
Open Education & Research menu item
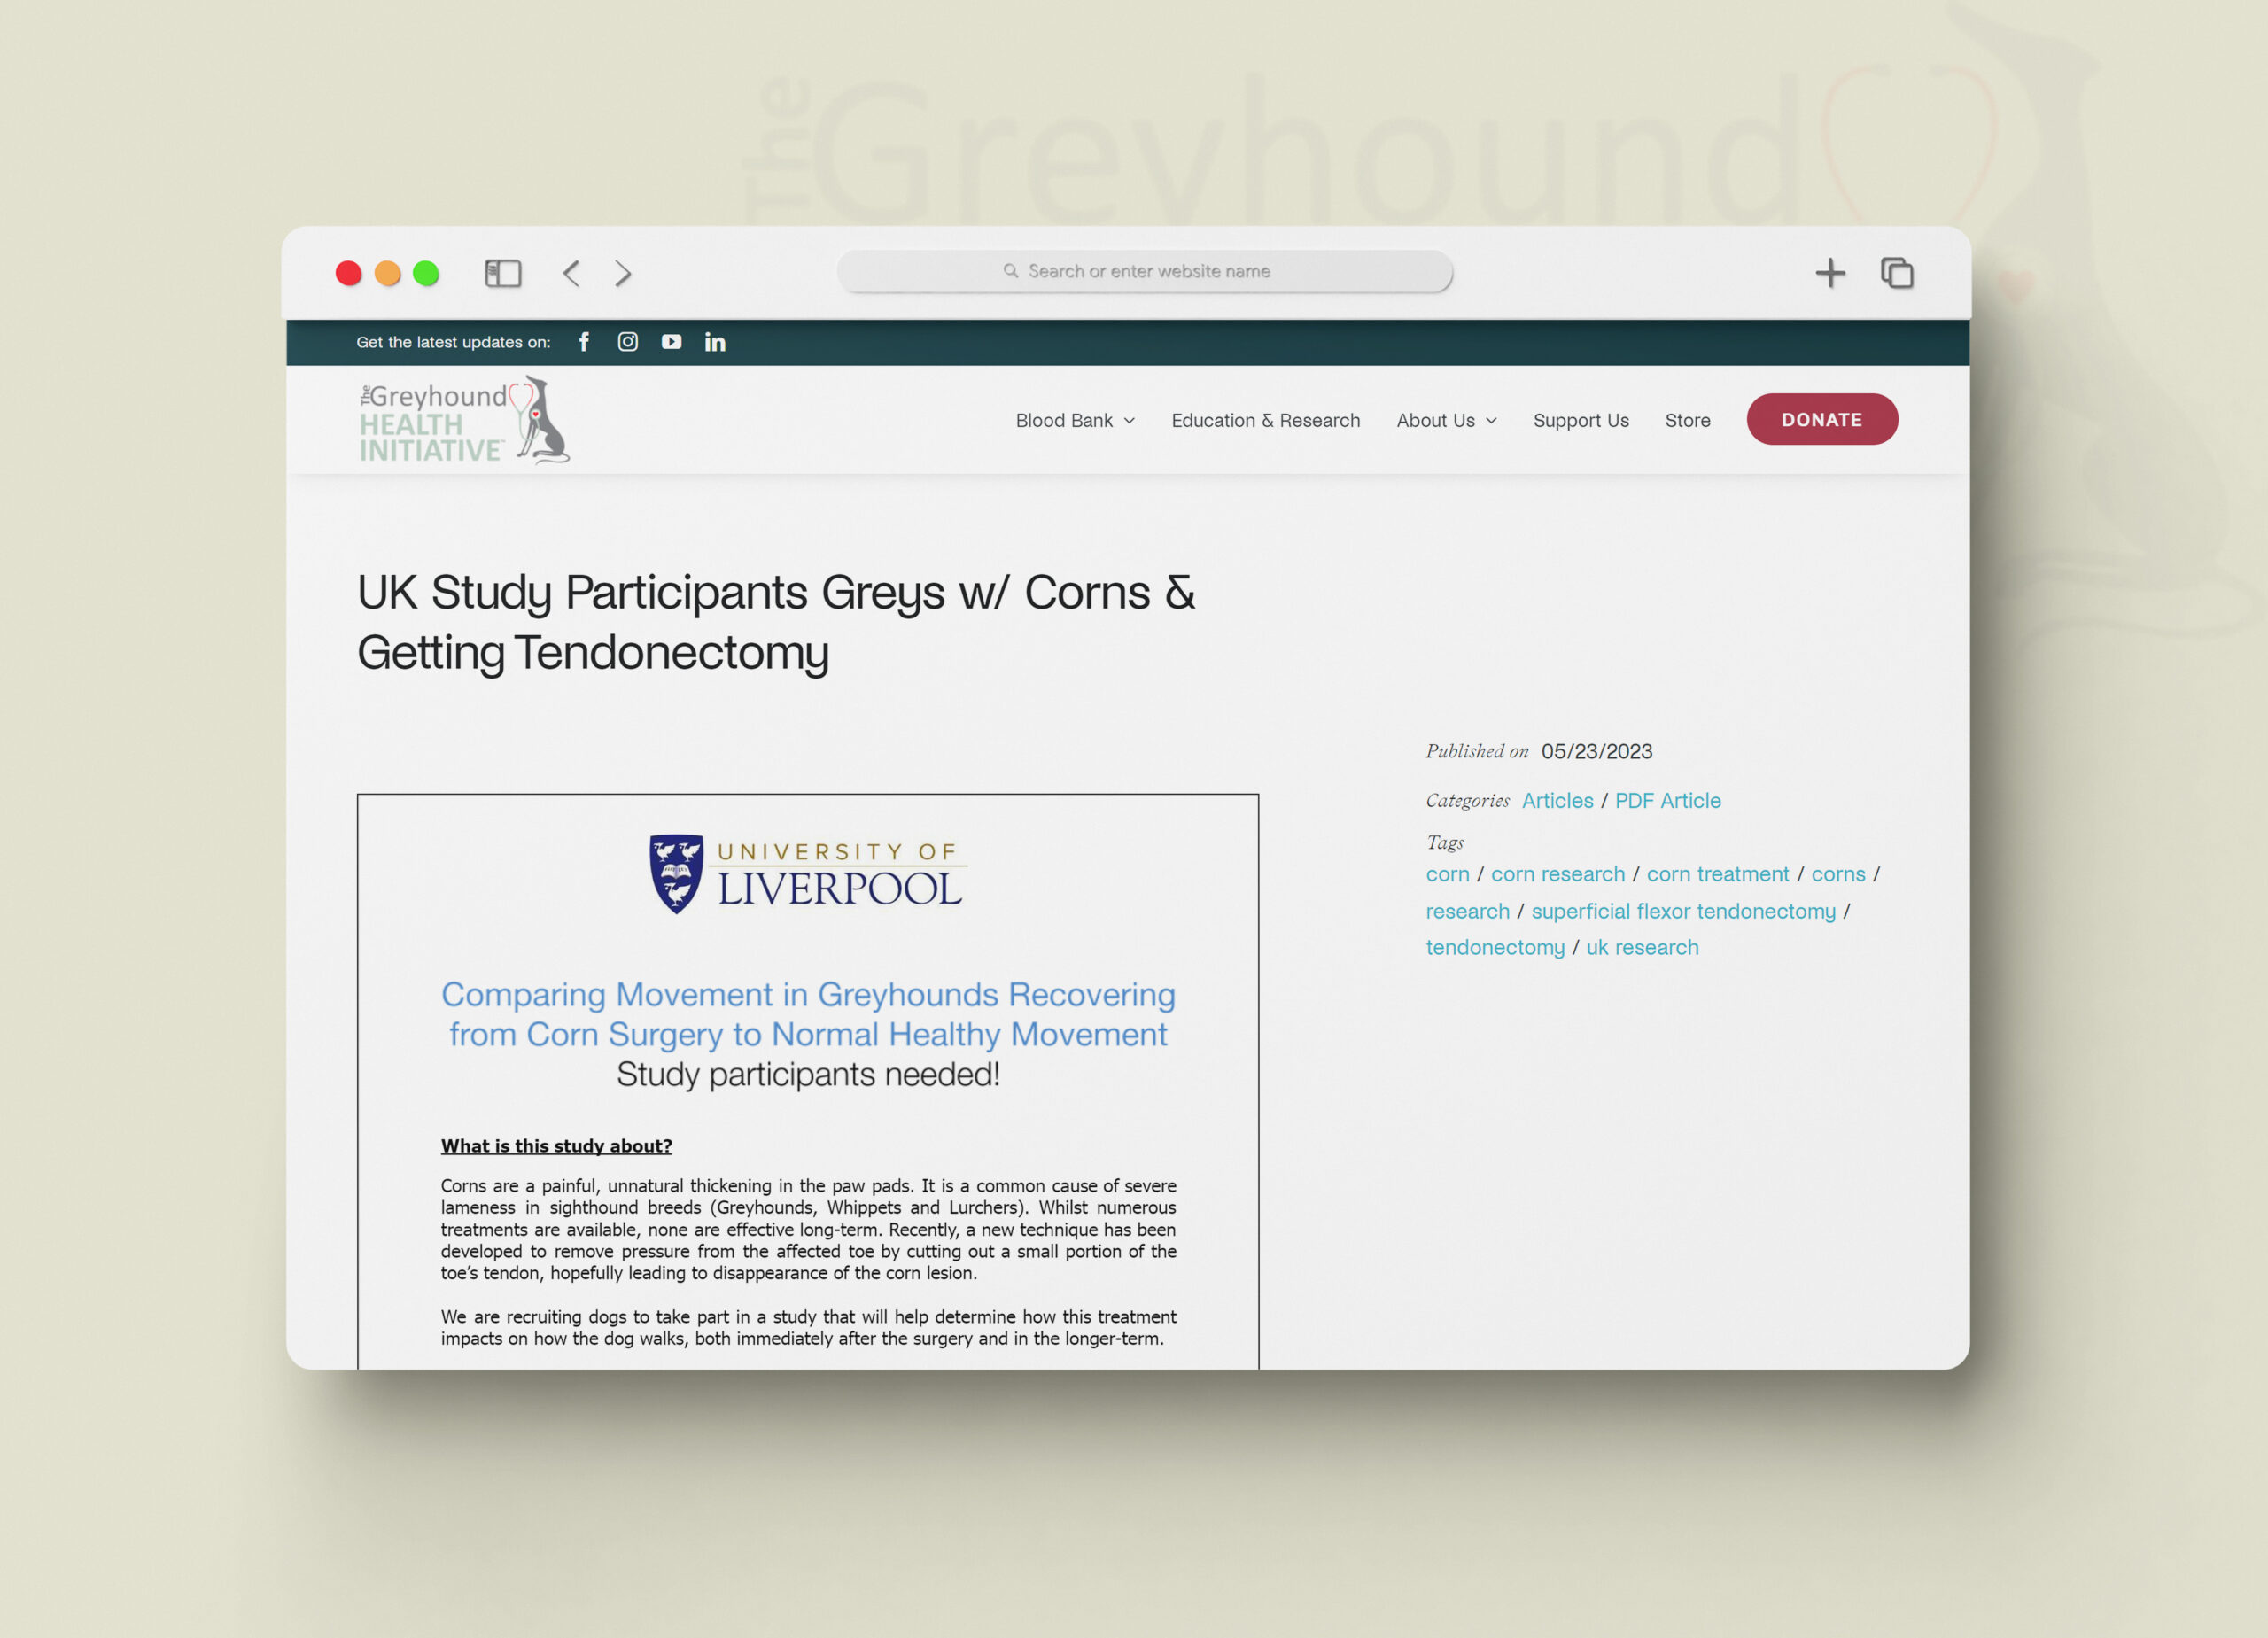pyautogui.click(x=1265, y=421)
